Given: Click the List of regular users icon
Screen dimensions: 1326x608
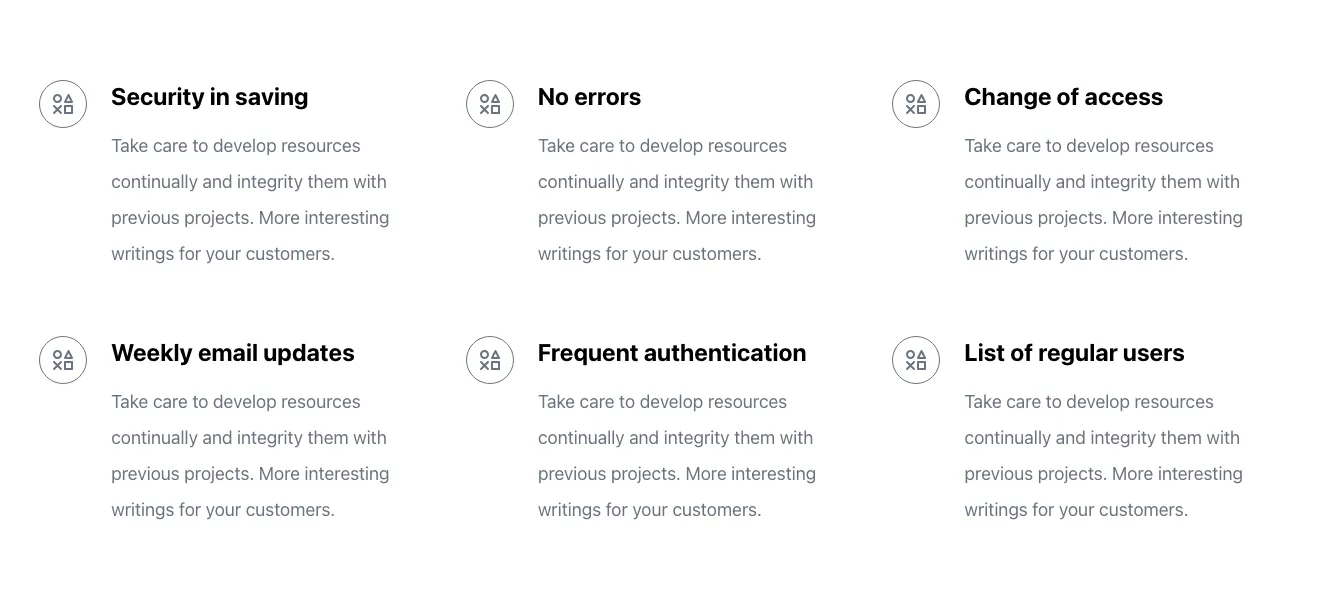Looking at the screenshot, I should (x=916, y=360).
